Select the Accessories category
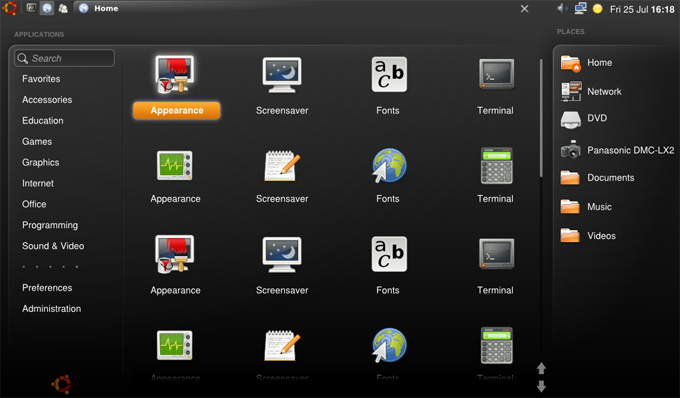This screenshot has width=680, height=398. (x=47, y=100)
